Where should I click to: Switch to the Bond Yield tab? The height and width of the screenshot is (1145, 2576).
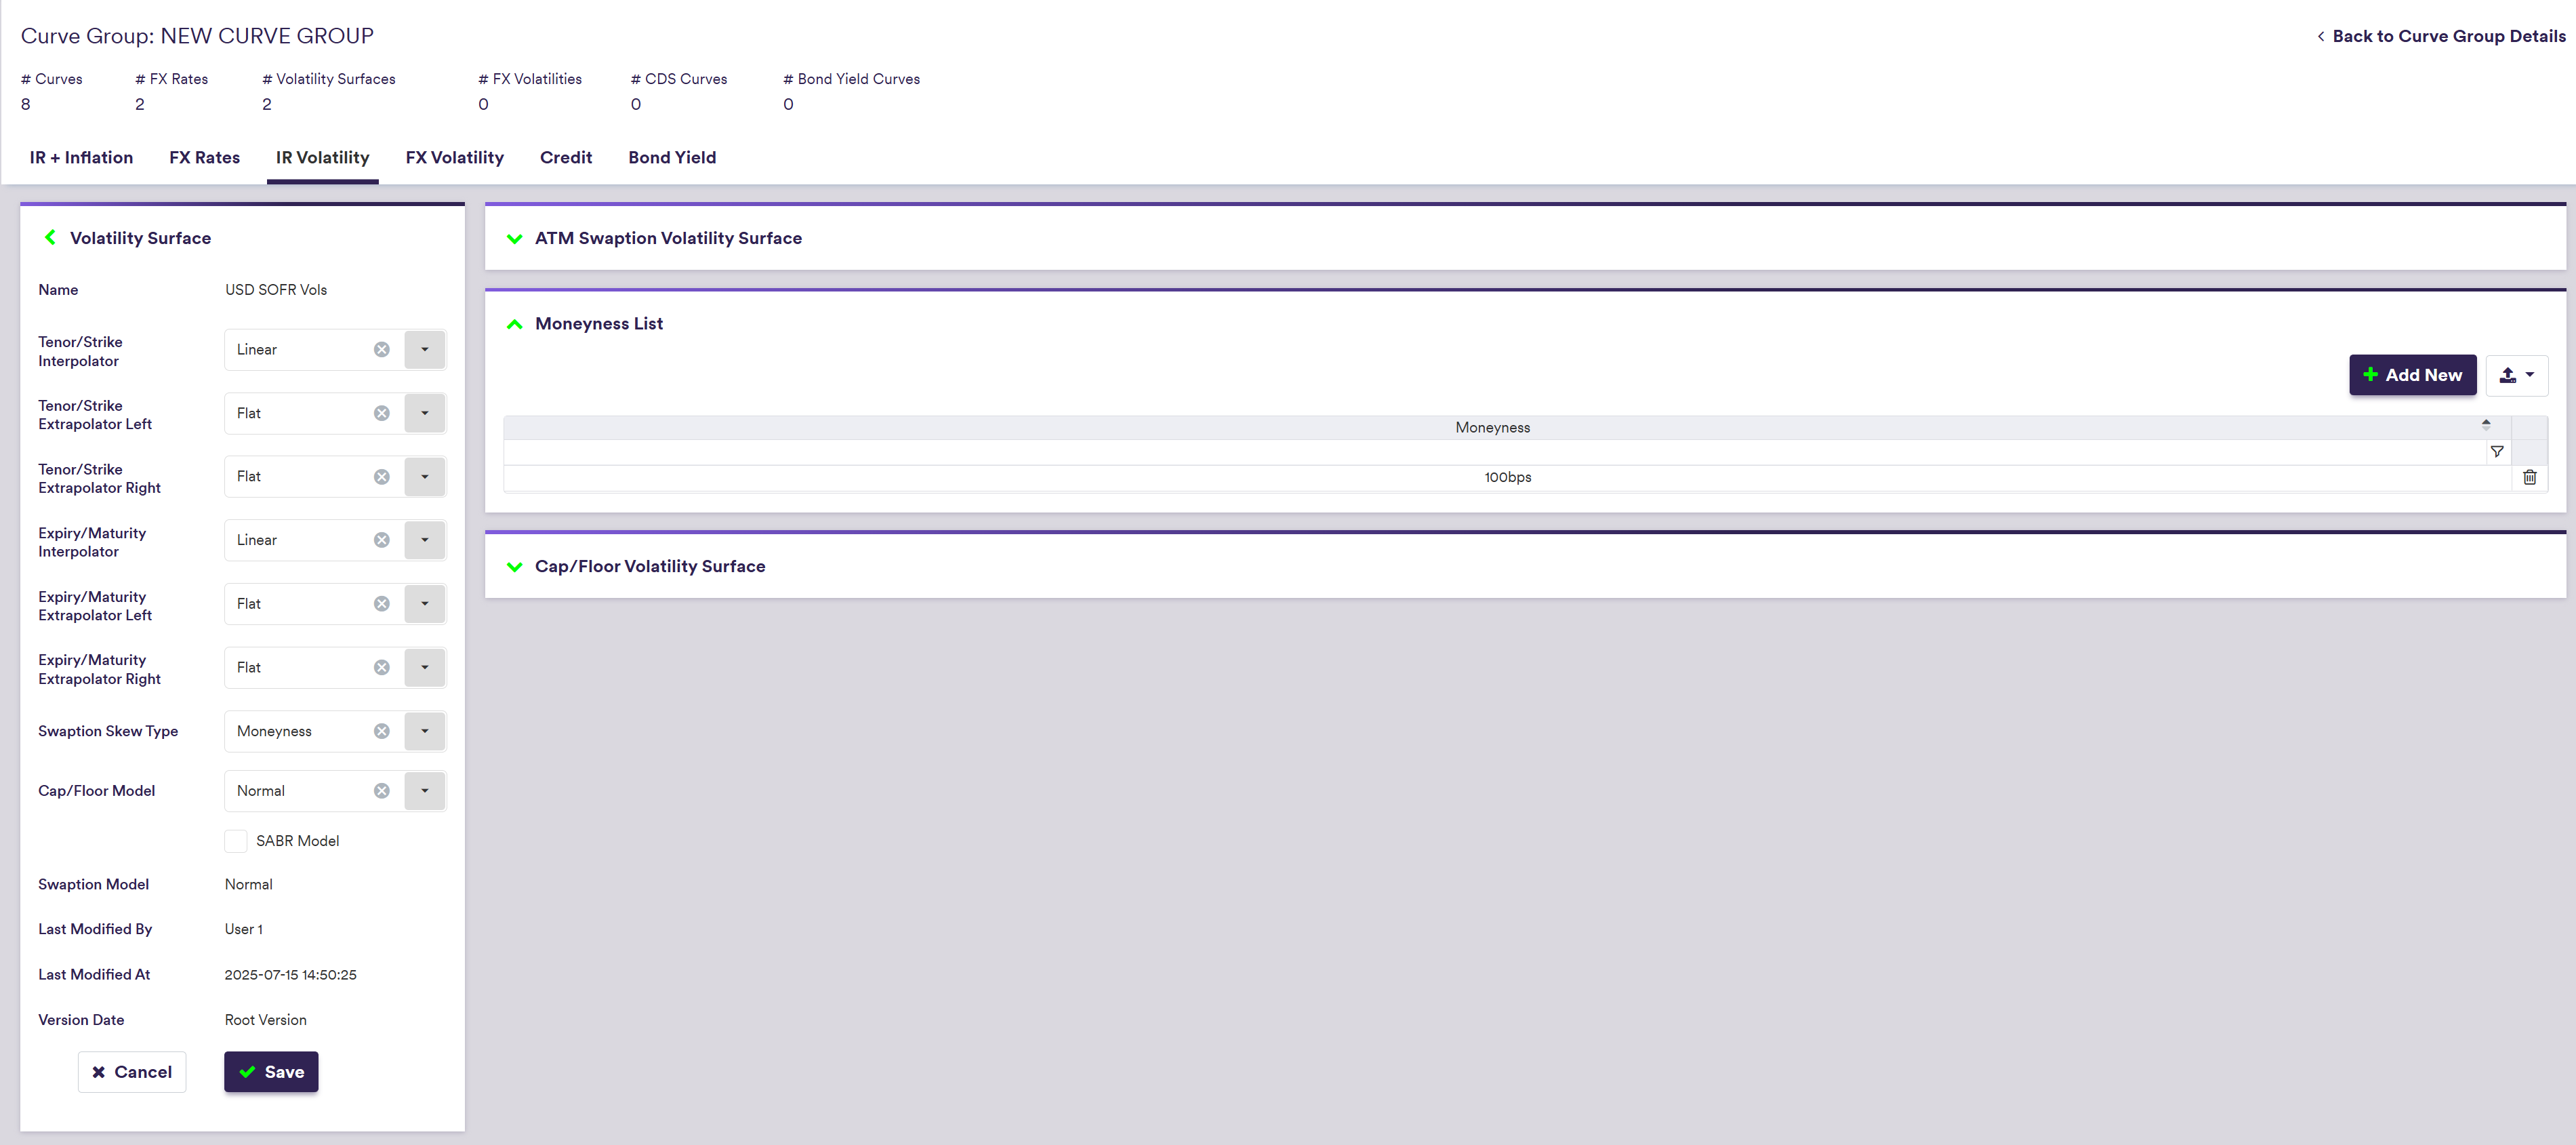point(671,158)
